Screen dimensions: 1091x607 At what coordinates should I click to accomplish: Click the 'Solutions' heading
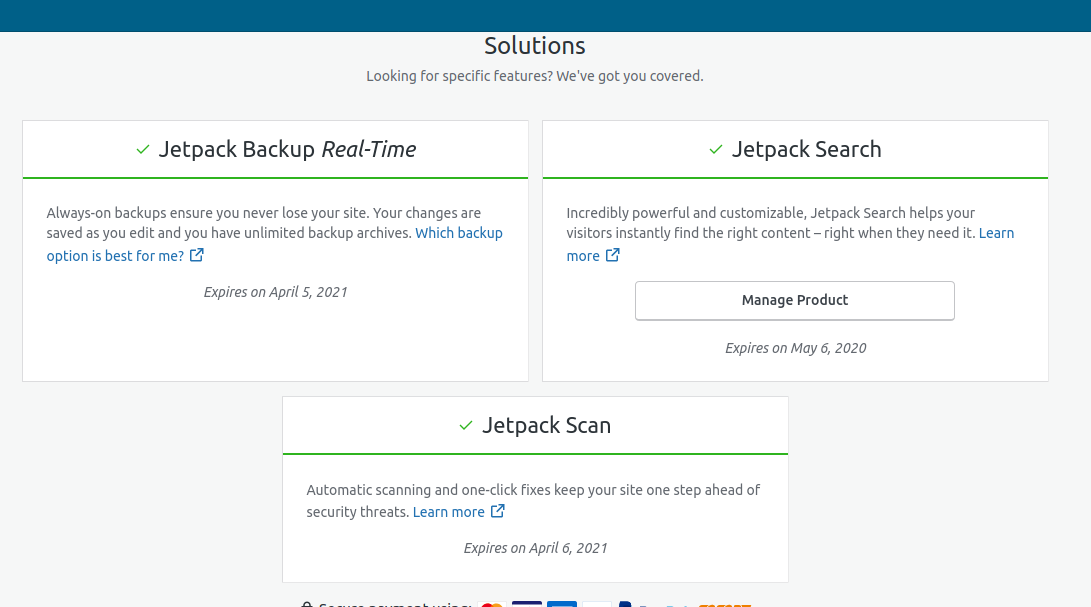(x=535, y=46)
